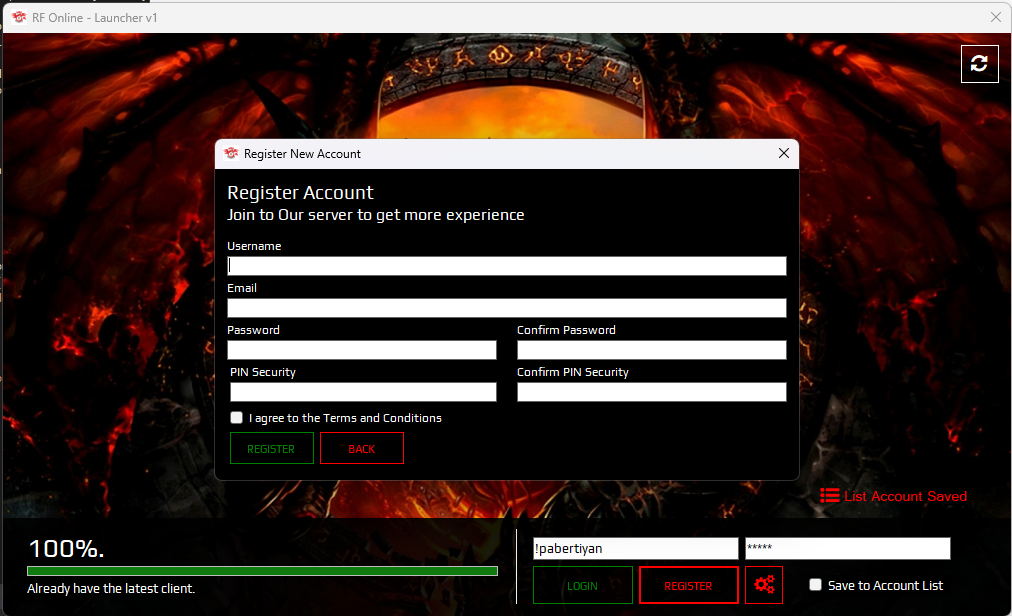Focus the PIN Security input box

(363, 392)
